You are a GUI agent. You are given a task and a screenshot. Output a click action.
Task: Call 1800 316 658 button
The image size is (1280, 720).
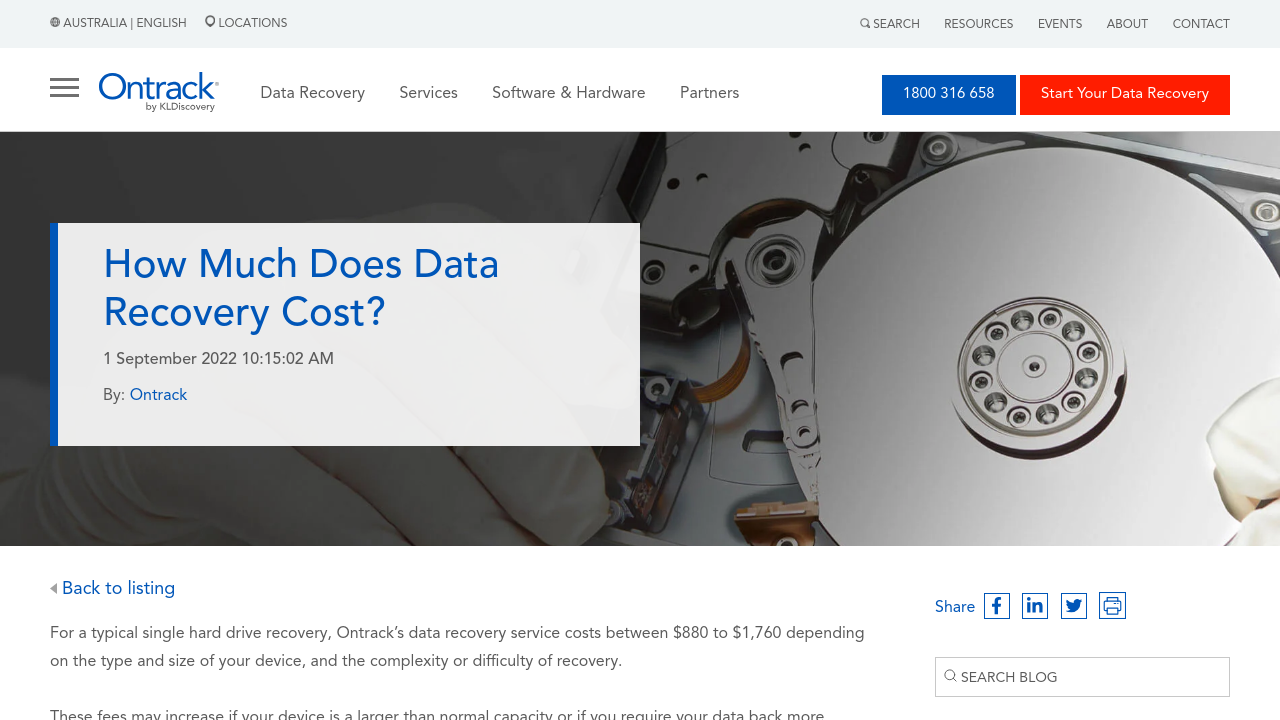[948, 94]
